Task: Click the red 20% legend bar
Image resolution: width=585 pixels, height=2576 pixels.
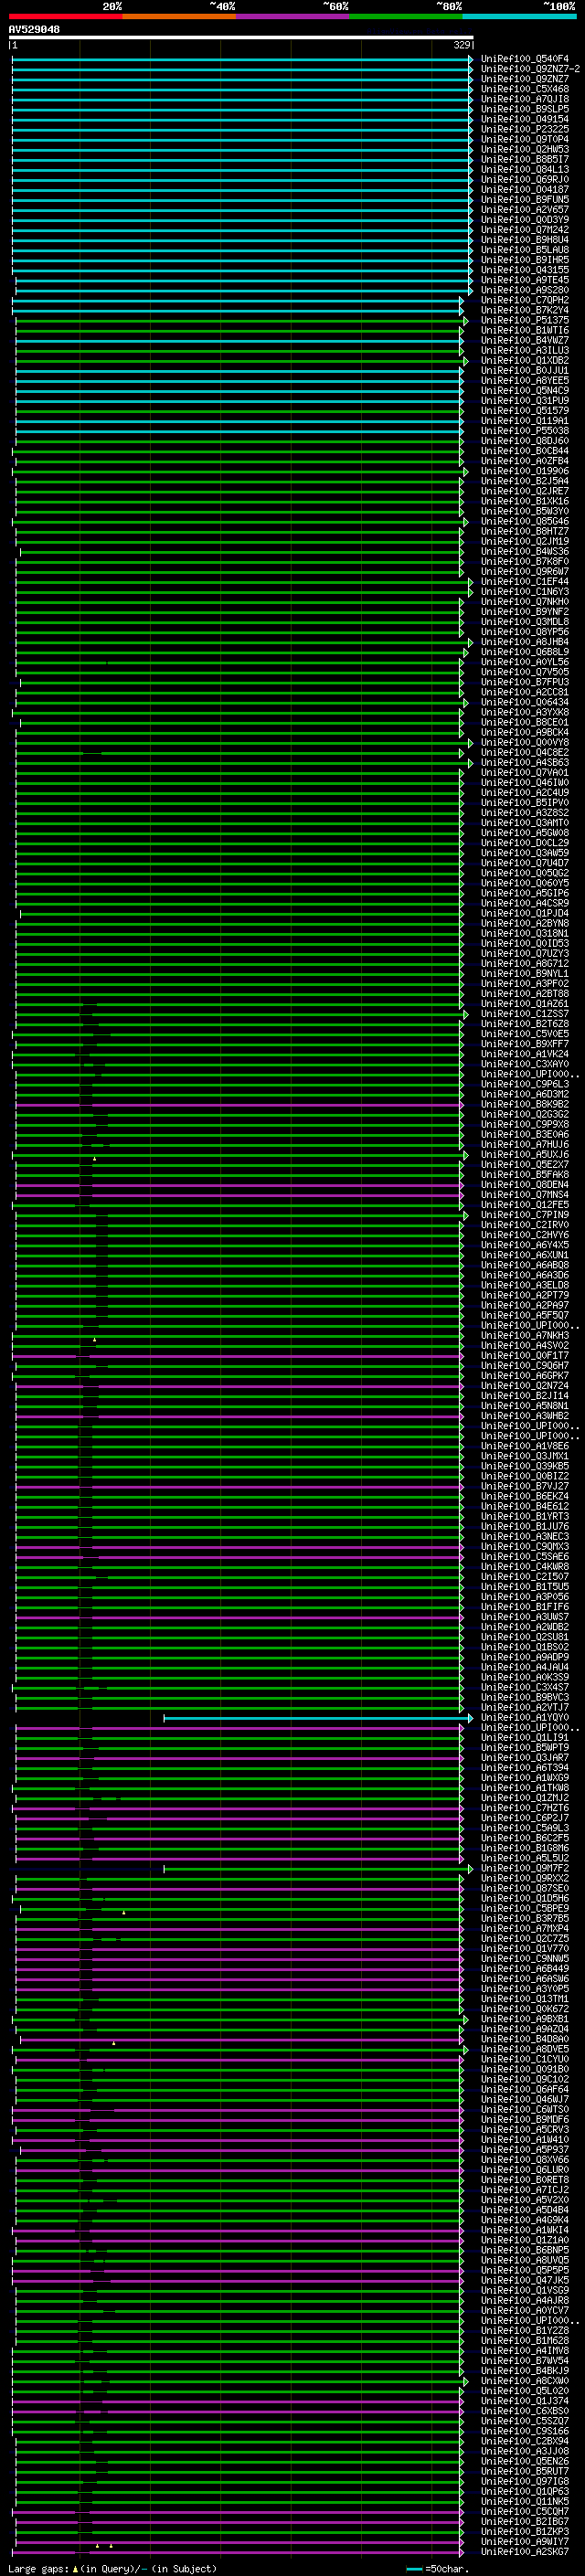Action: tap(65, 16)
